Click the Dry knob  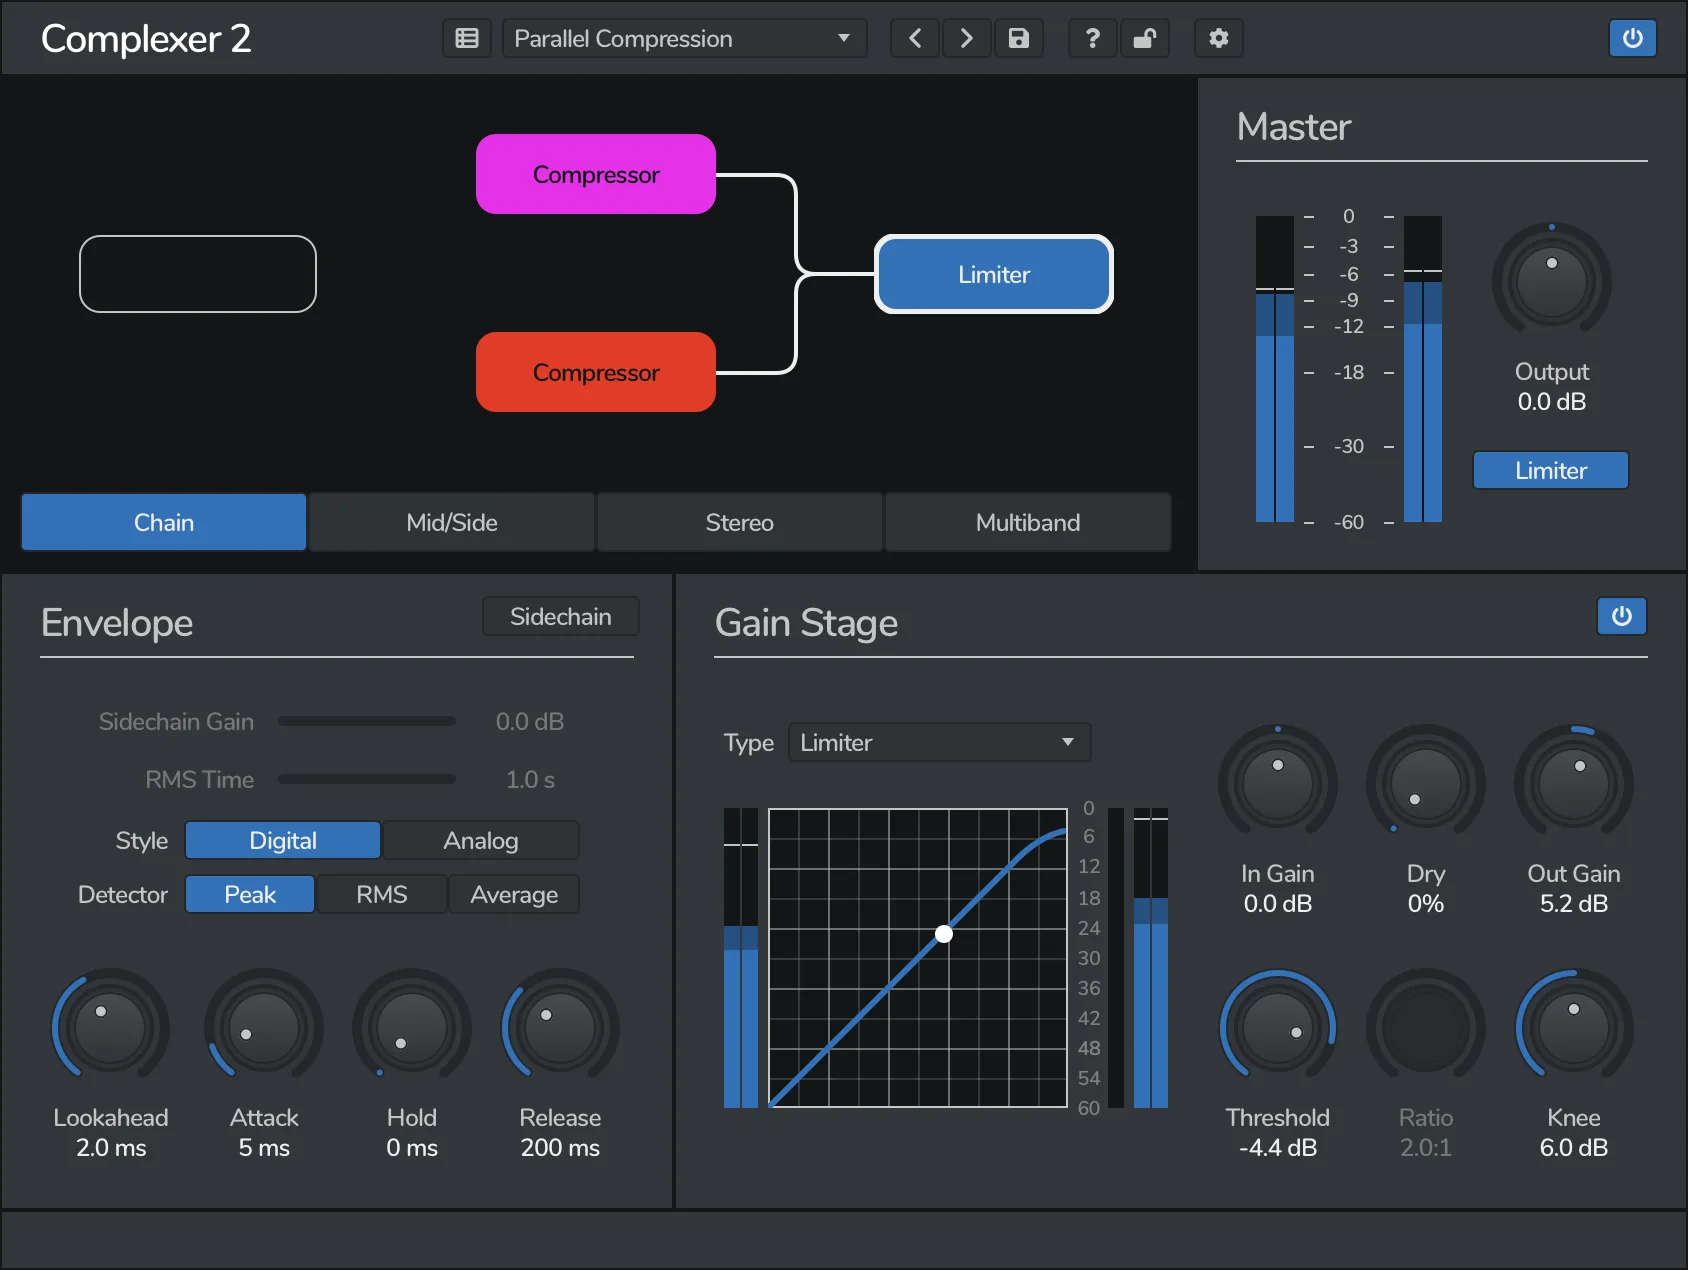(1426, 783)
